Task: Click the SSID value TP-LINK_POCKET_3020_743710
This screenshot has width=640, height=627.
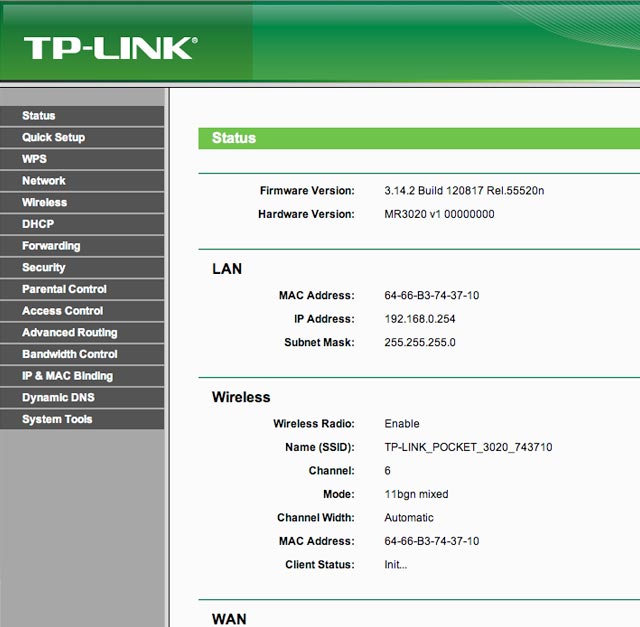Action: coord(468,447)
